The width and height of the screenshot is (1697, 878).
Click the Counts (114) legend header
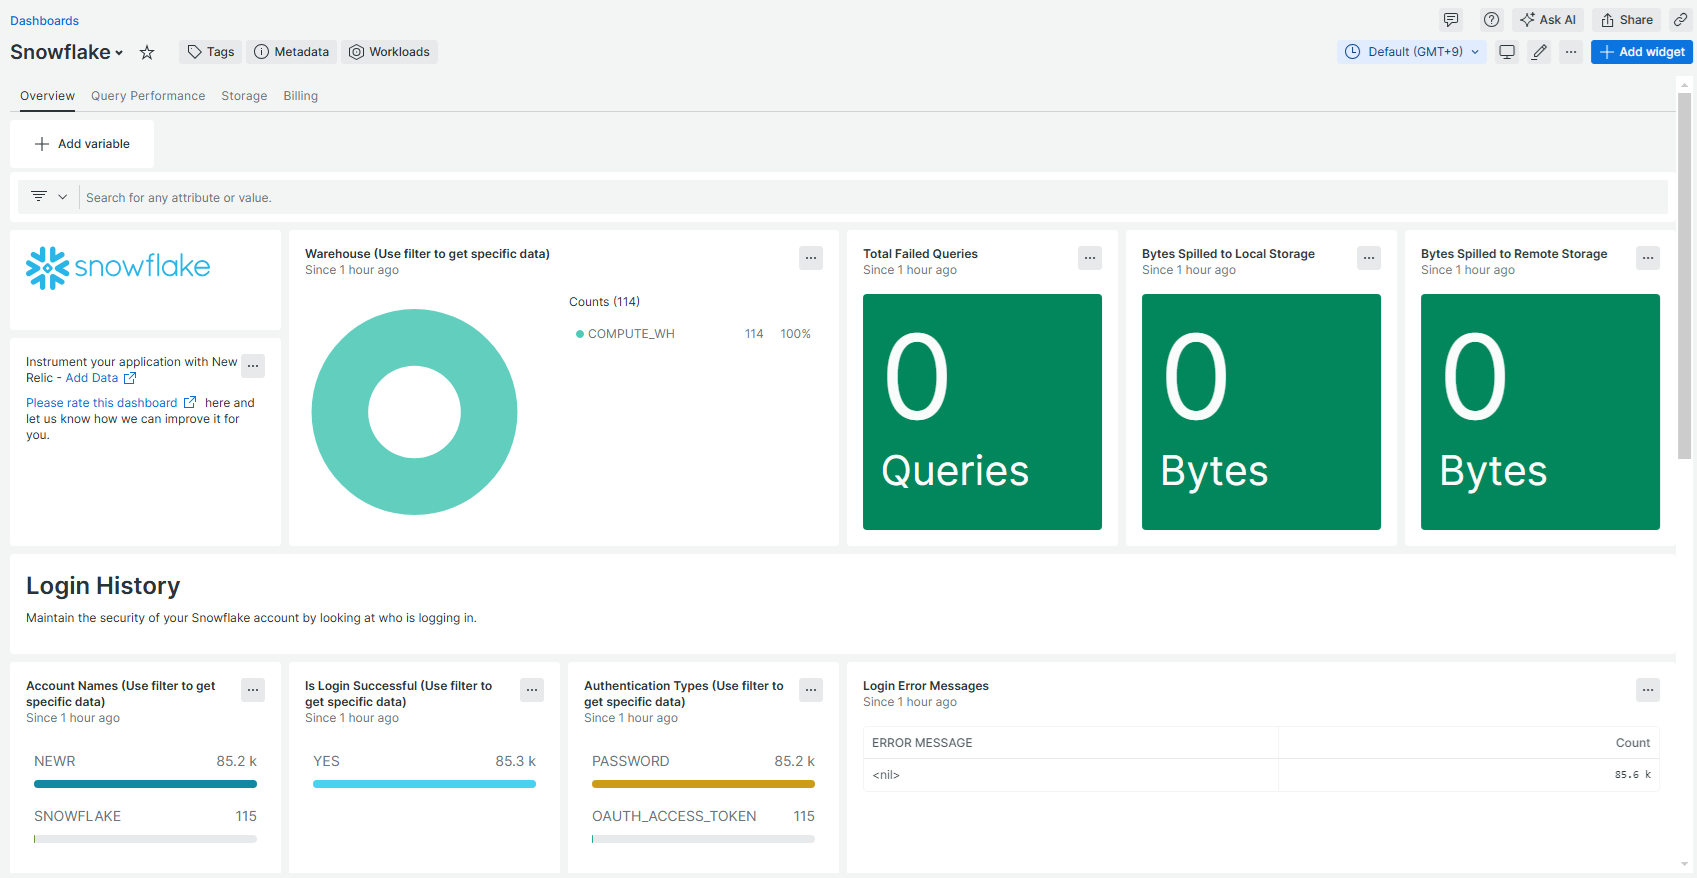click(x=604, y=302)
